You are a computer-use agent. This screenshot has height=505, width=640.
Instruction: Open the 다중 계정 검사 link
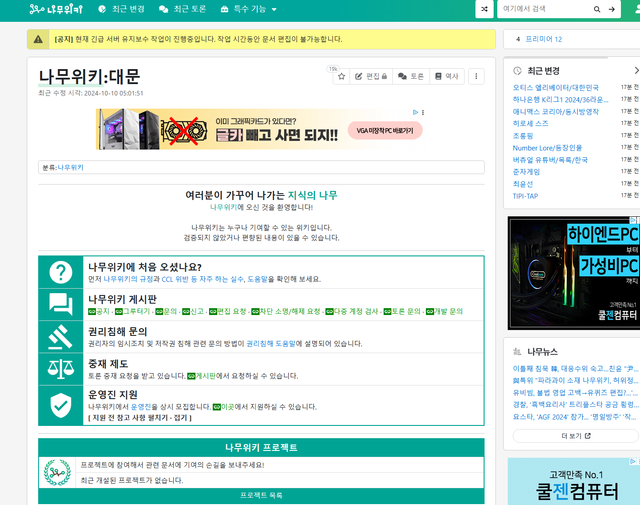coord(352,311)
